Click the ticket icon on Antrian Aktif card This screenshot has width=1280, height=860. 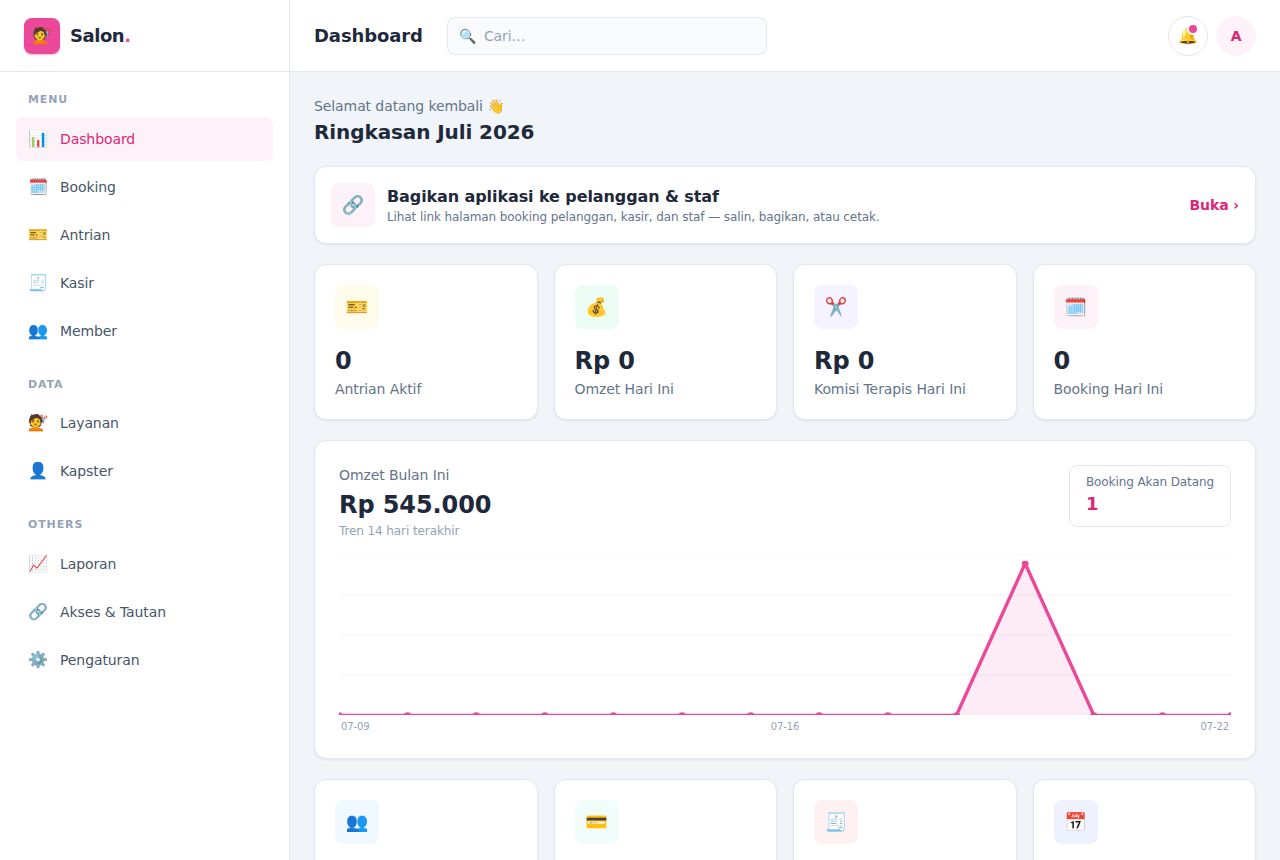click(x=357, y=307)
